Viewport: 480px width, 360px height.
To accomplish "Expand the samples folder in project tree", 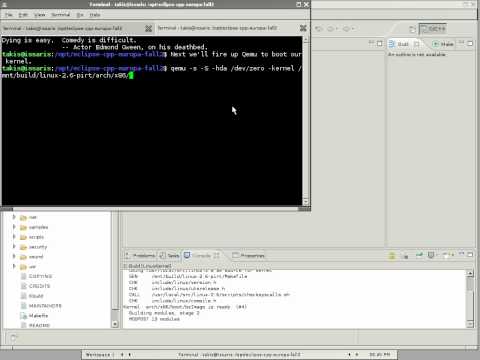I will click(14, 227).
